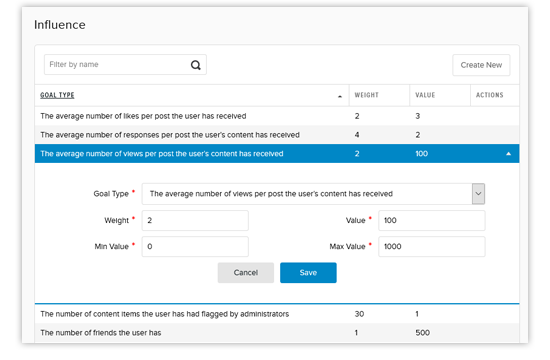
Task: Click the Create New button
Action: tap(481, 65)
